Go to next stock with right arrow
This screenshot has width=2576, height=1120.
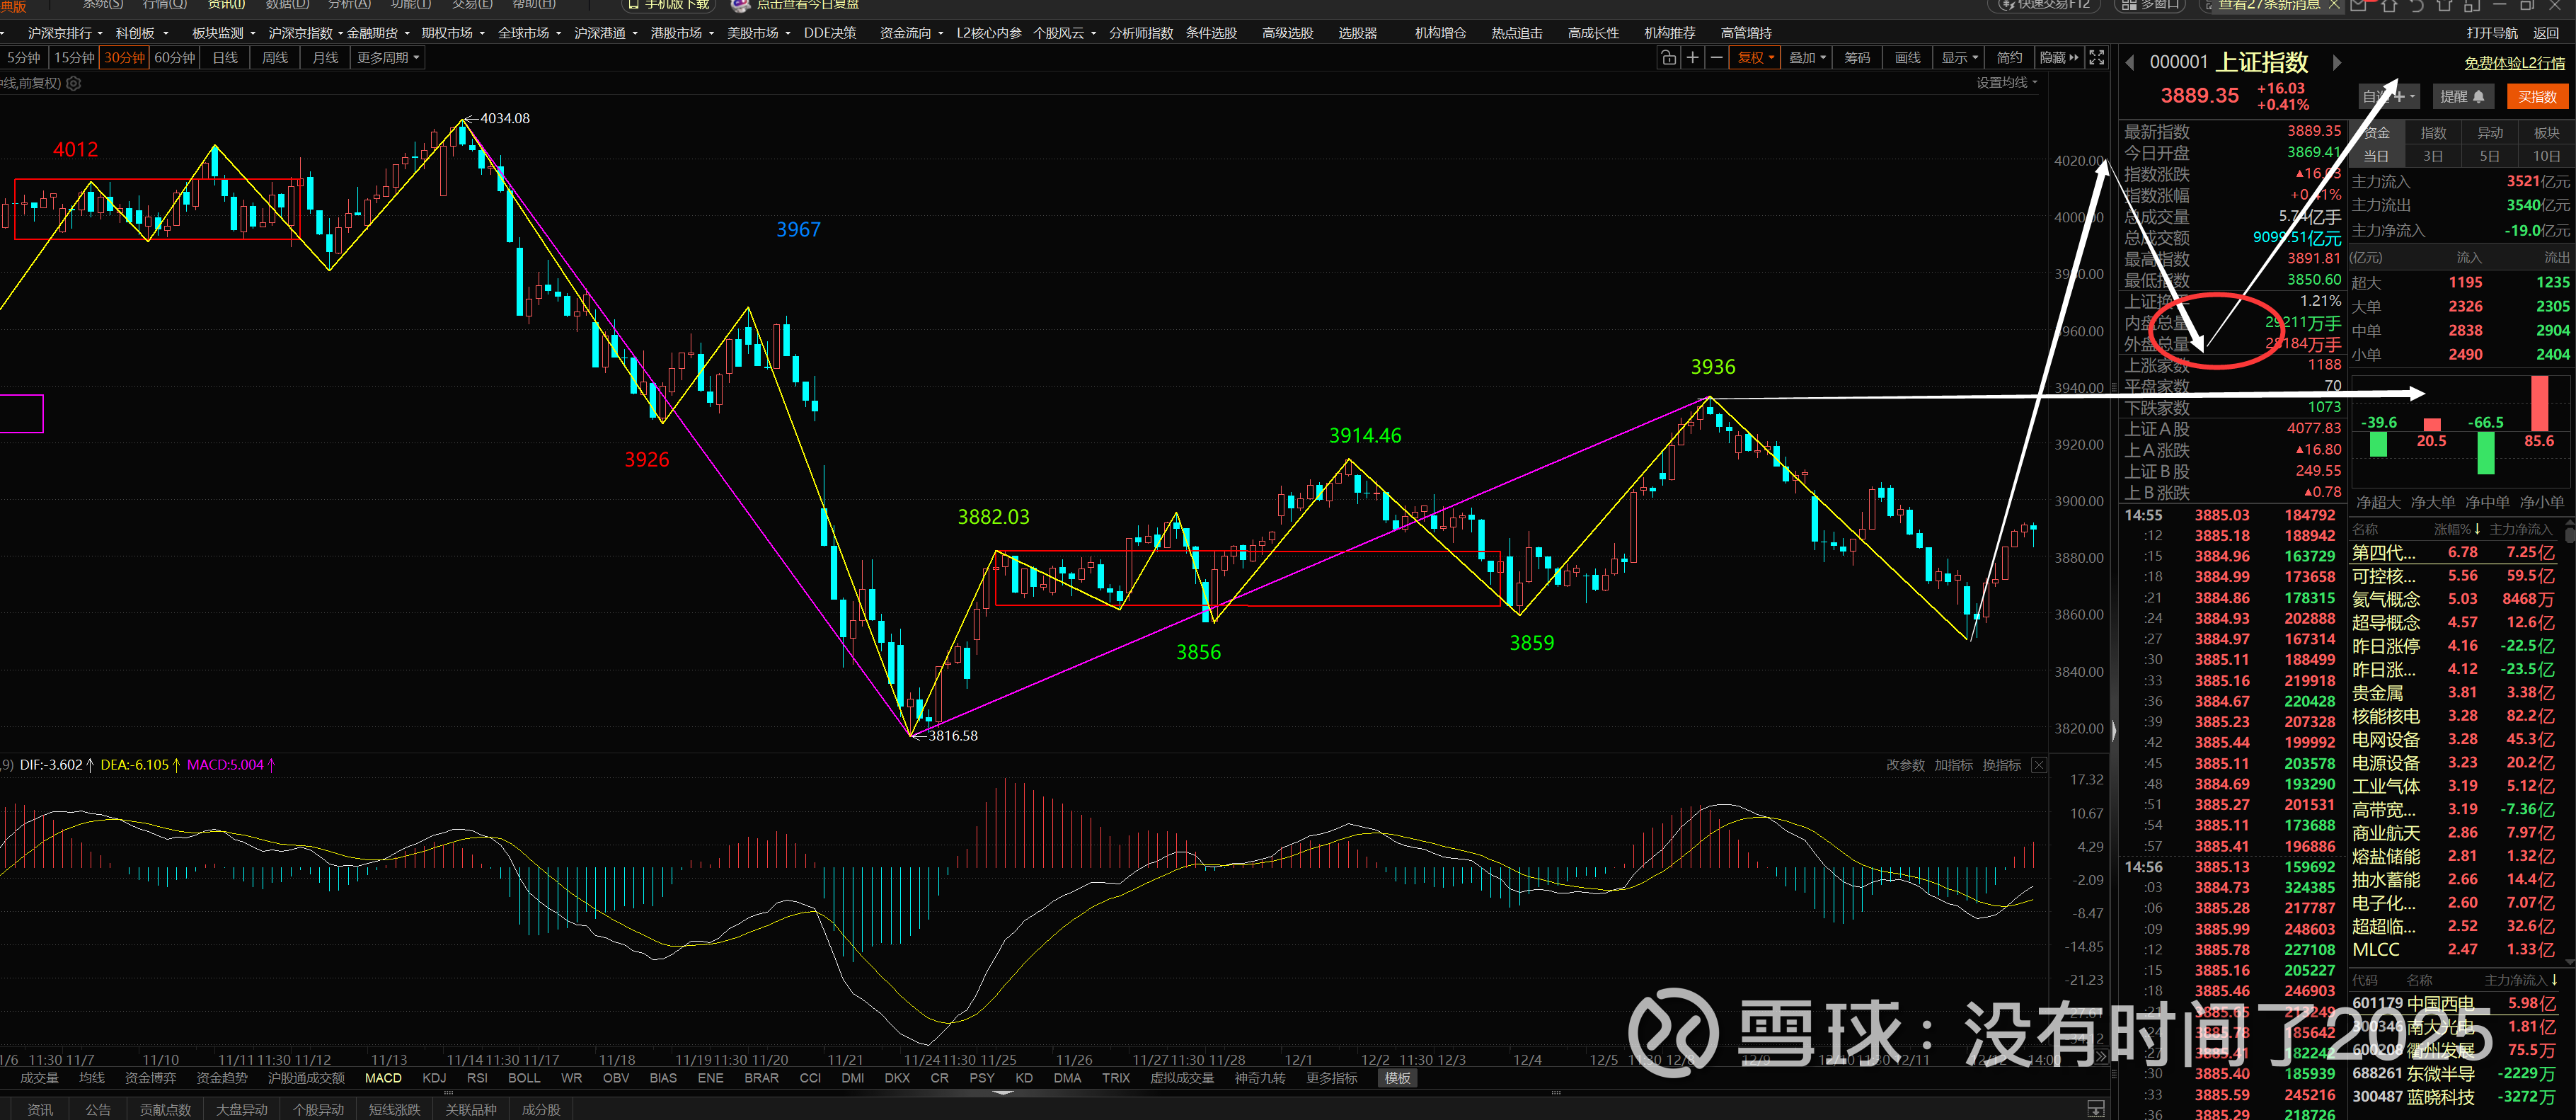2337,63
